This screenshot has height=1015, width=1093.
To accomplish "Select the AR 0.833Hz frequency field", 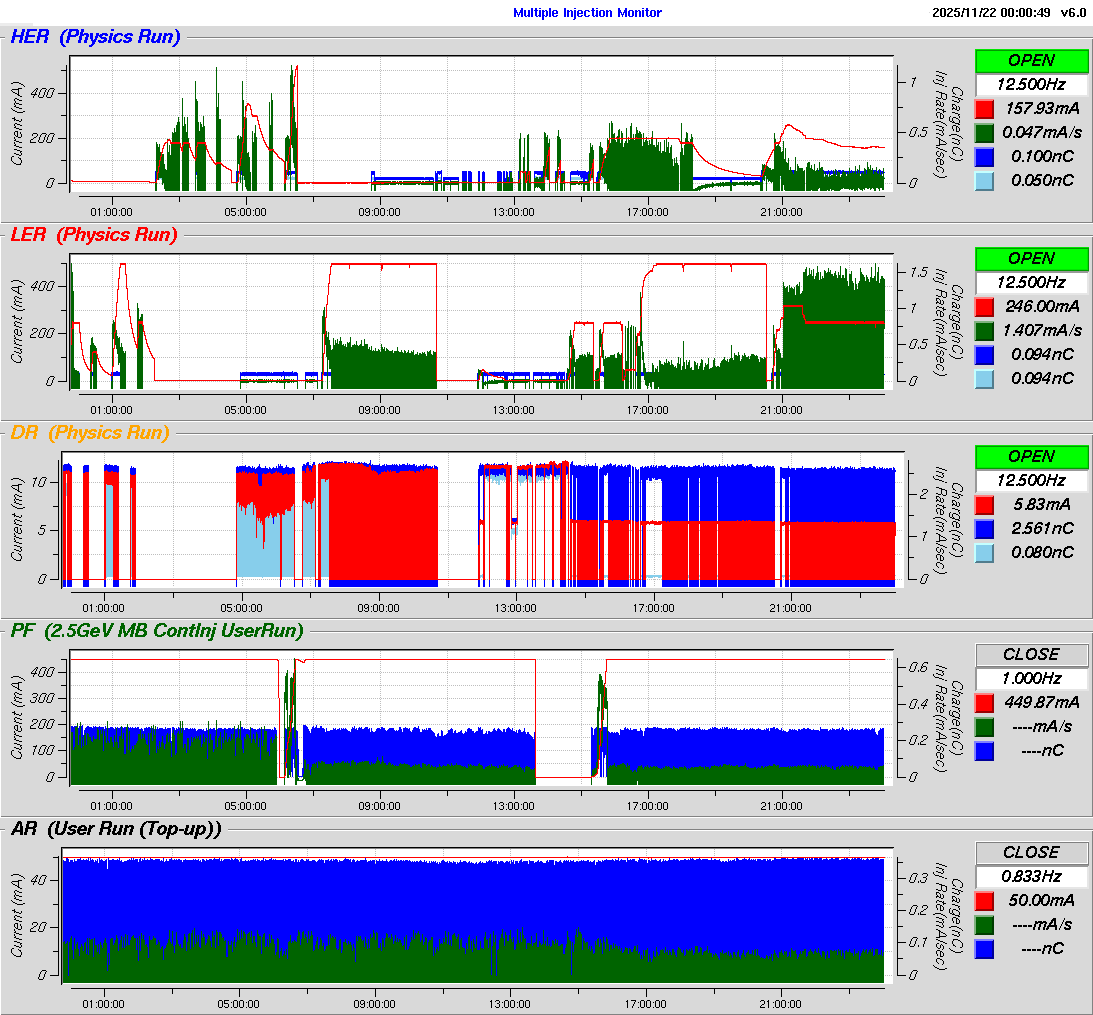I will point(1031,876).
